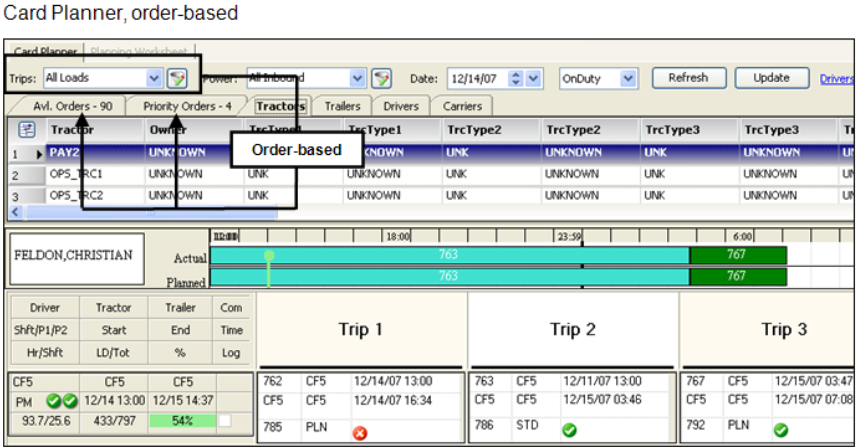Image resolution: width=858 pixels, height=447 pixels.
Task: Click the date spinner arrows for 12/14/07
Action: (516, 78)
